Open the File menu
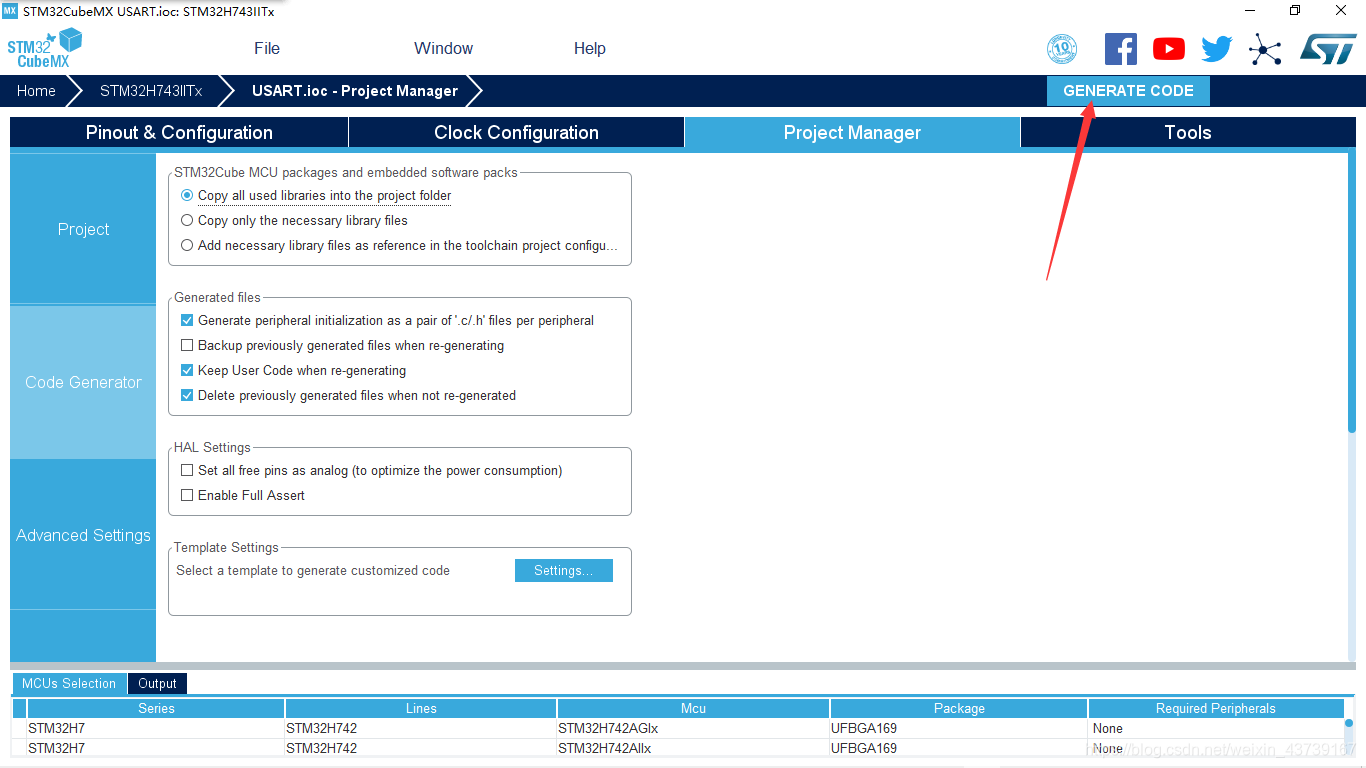Screen dimensions: 1366x768 267,48
